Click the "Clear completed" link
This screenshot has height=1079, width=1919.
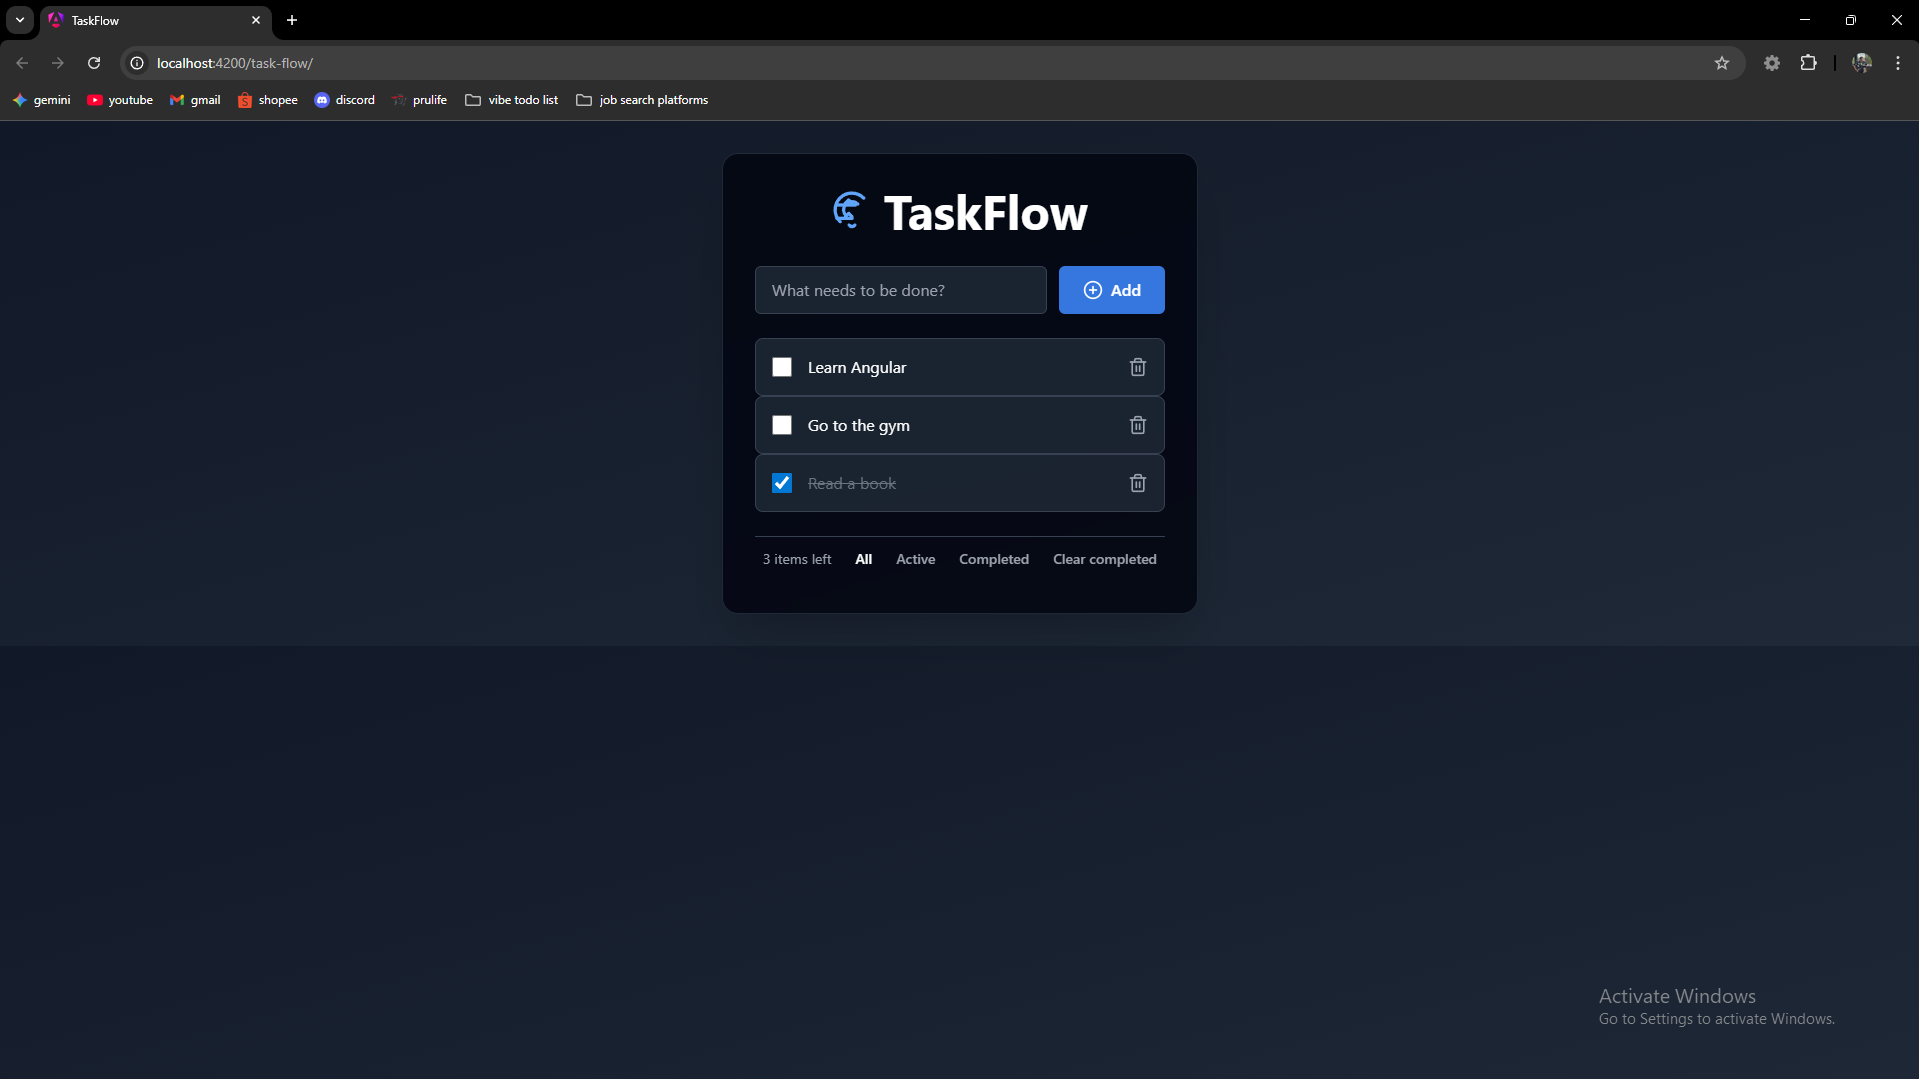1104,559
